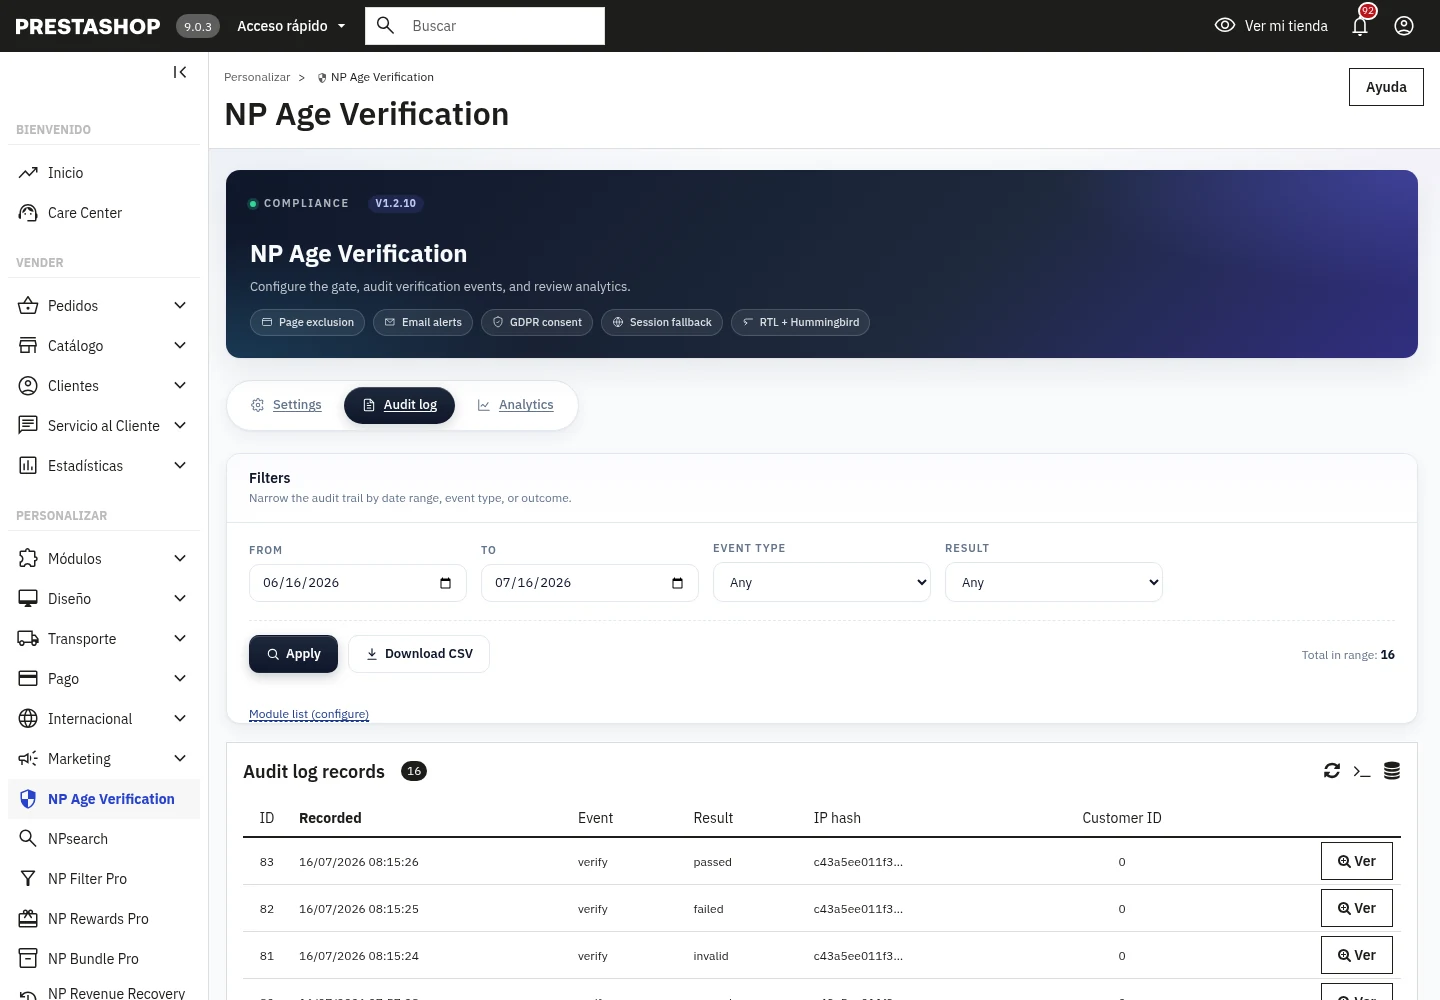Click the NP Age Verification shield icon

click(x=28, y=799)
